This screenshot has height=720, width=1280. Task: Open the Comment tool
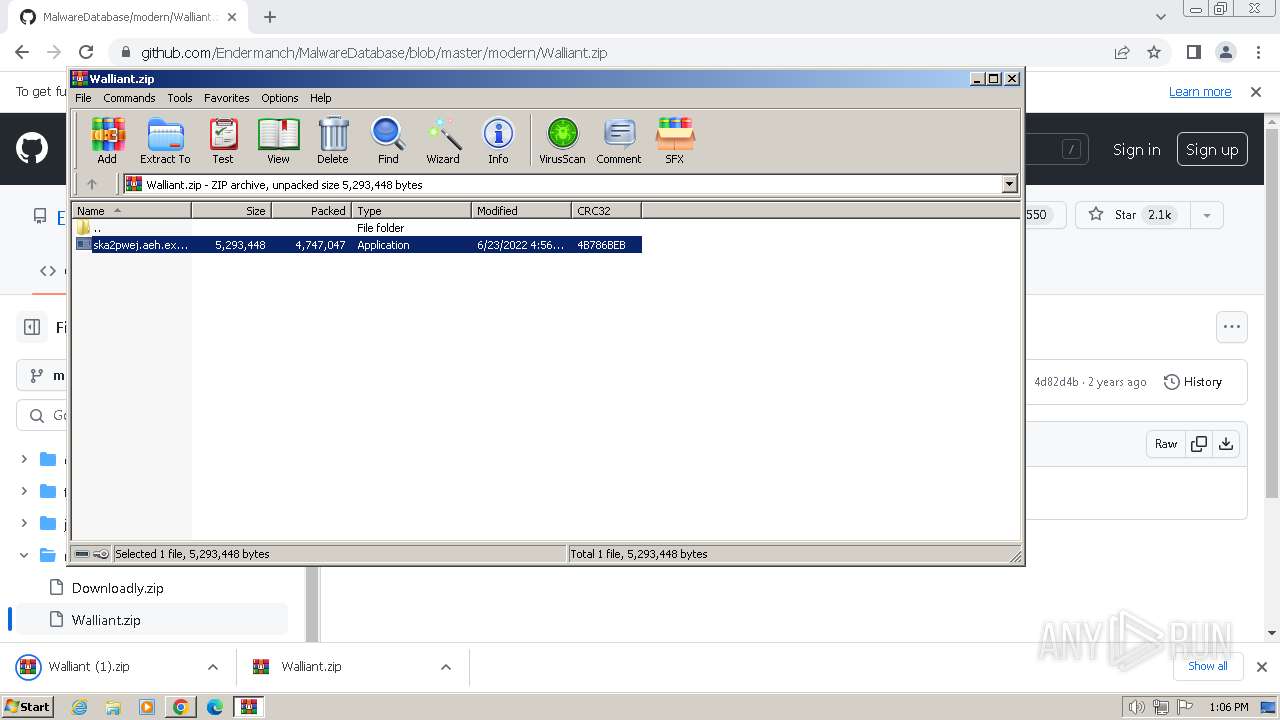(x=619, y=141)
